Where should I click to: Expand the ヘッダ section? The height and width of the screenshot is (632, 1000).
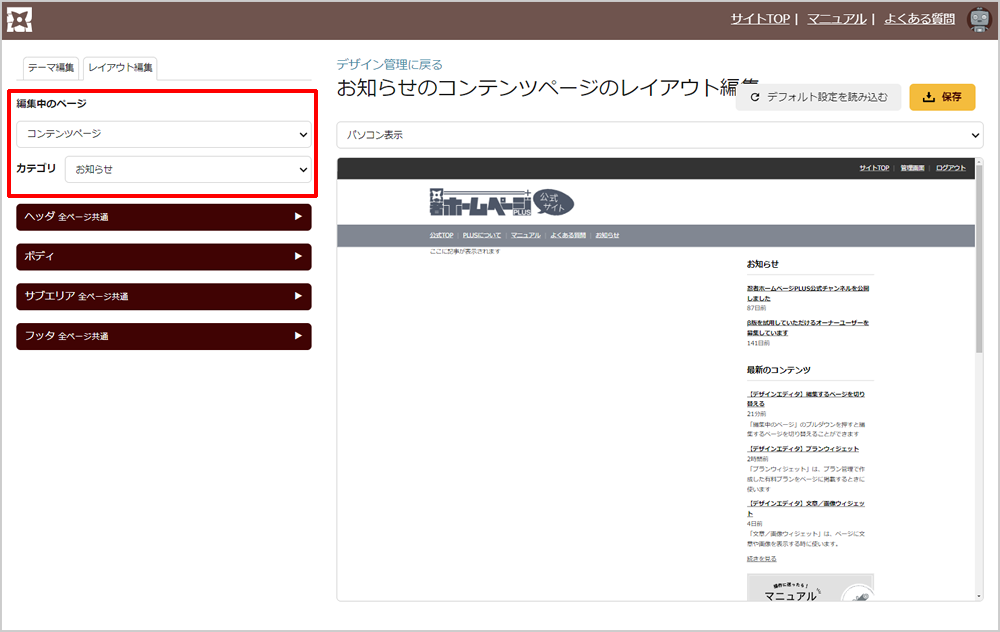[x=163, y=216]
